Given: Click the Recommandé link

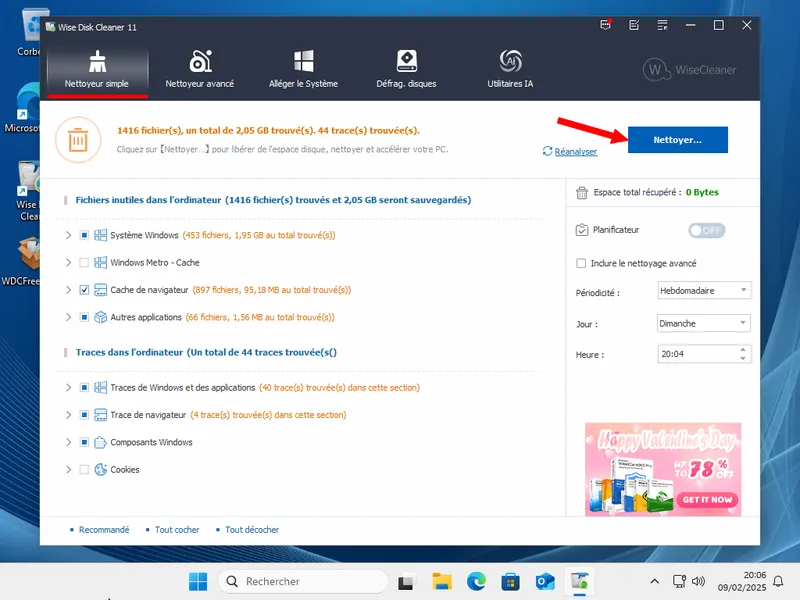Looking at the screenshot, I should point(104,530).
